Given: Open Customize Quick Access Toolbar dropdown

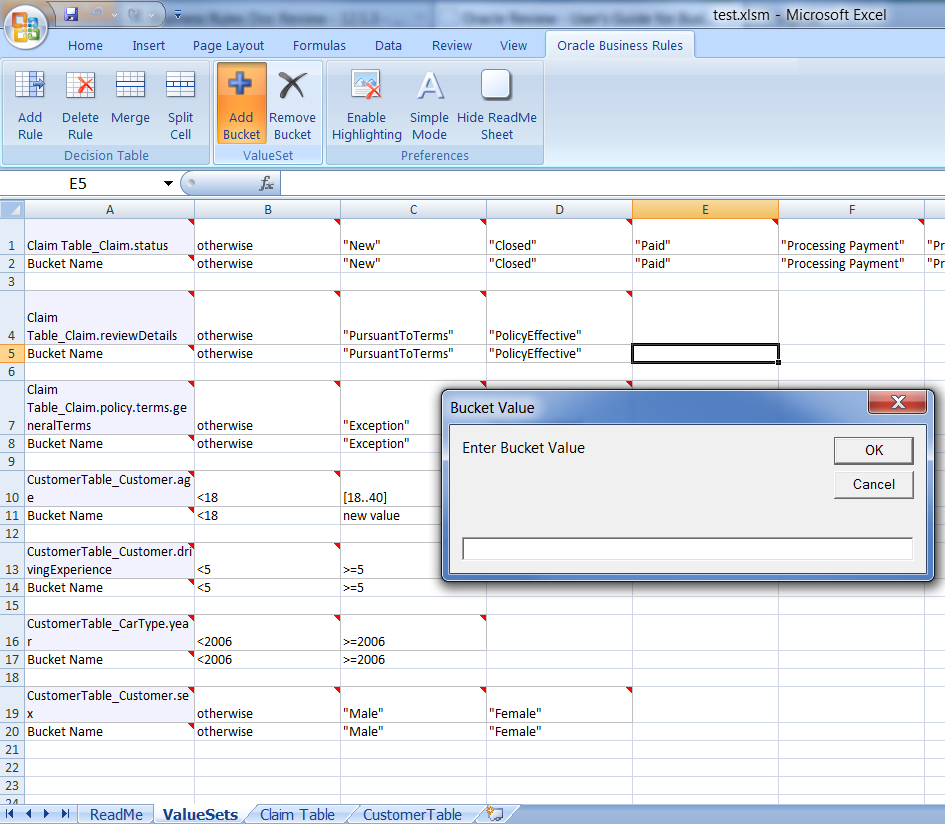Looking at the screenshot, I should coord(178,14).
